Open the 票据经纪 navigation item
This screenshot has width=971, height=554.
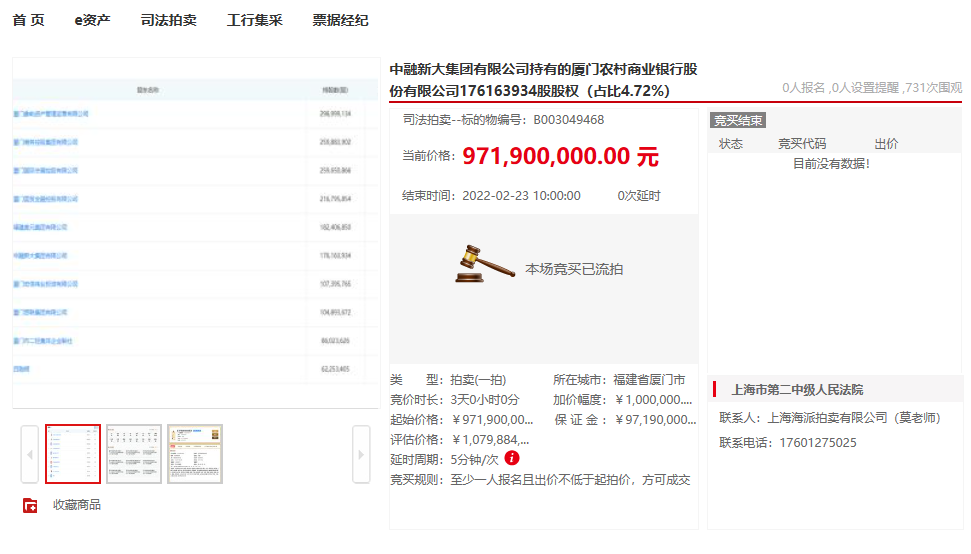coord(340,20)
